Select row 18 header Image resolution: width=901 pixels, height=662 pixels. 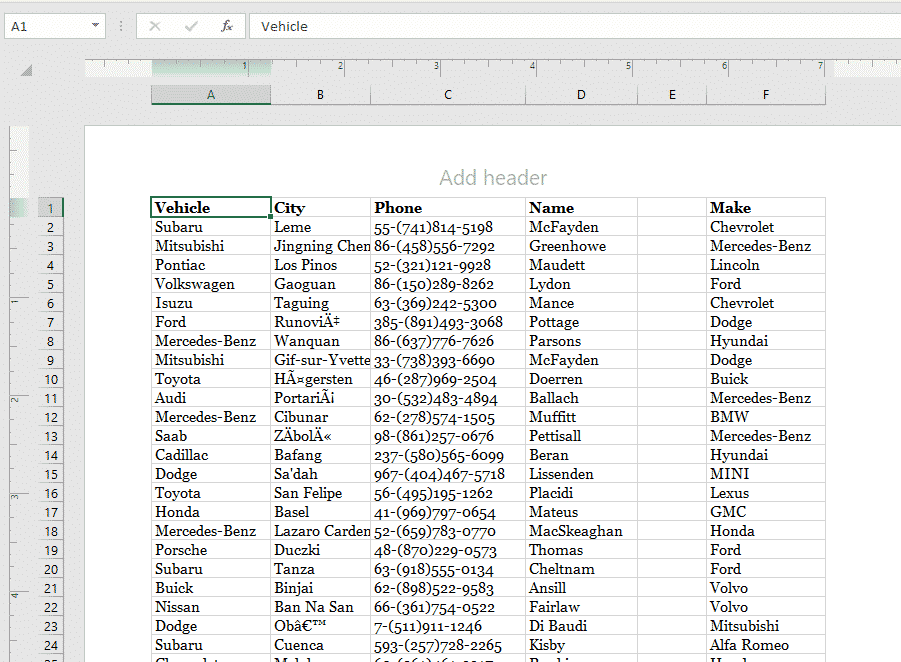click(x=51, y=532)
